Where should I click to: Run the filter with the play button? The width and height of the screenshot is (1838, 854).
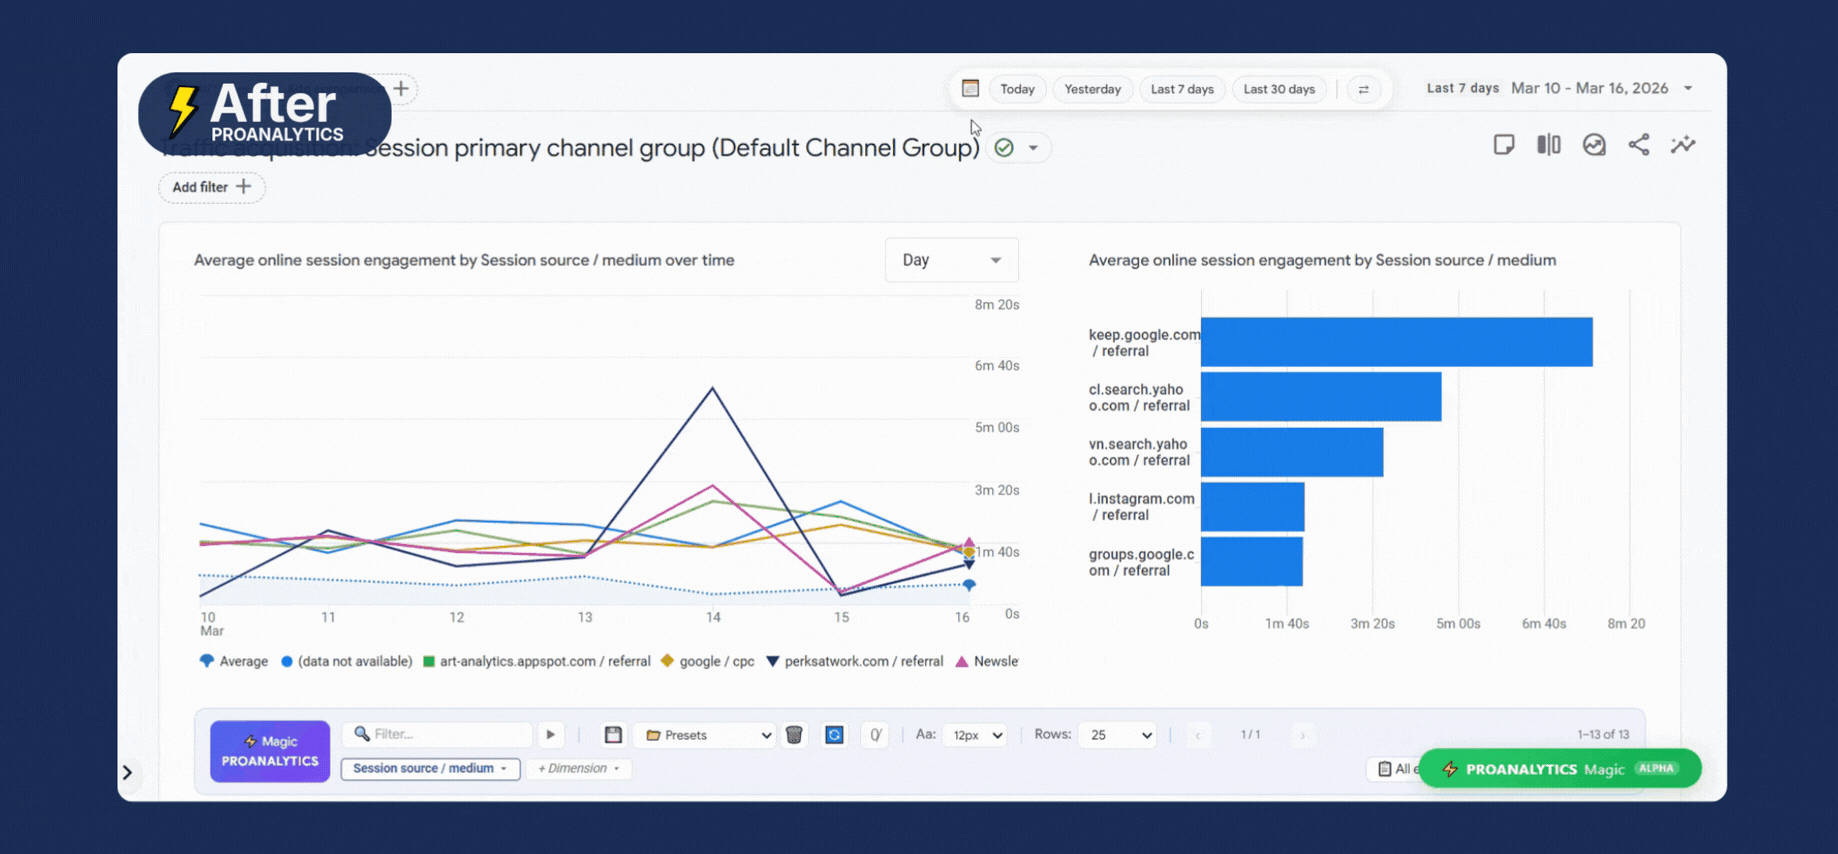click(550, 735)
